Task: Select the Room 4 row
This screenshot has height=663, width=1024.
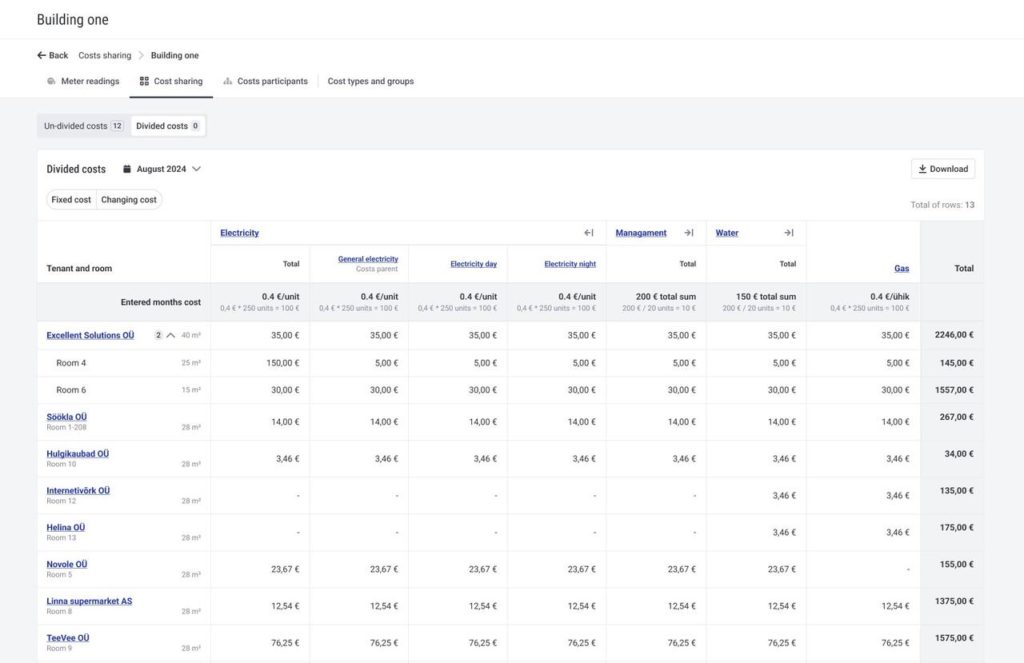Action: (71, 363)
